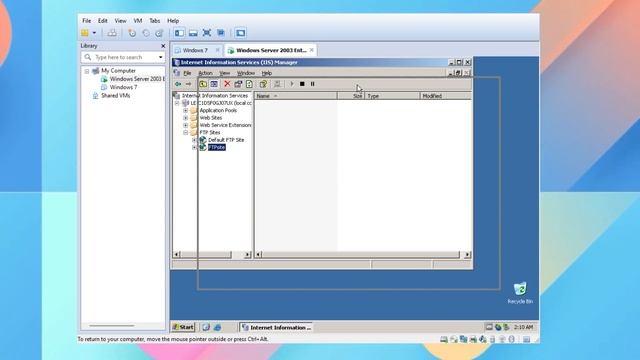Select the Windows Server 2003 Ent... tab
640x360 pixels.
coord(271,50)
